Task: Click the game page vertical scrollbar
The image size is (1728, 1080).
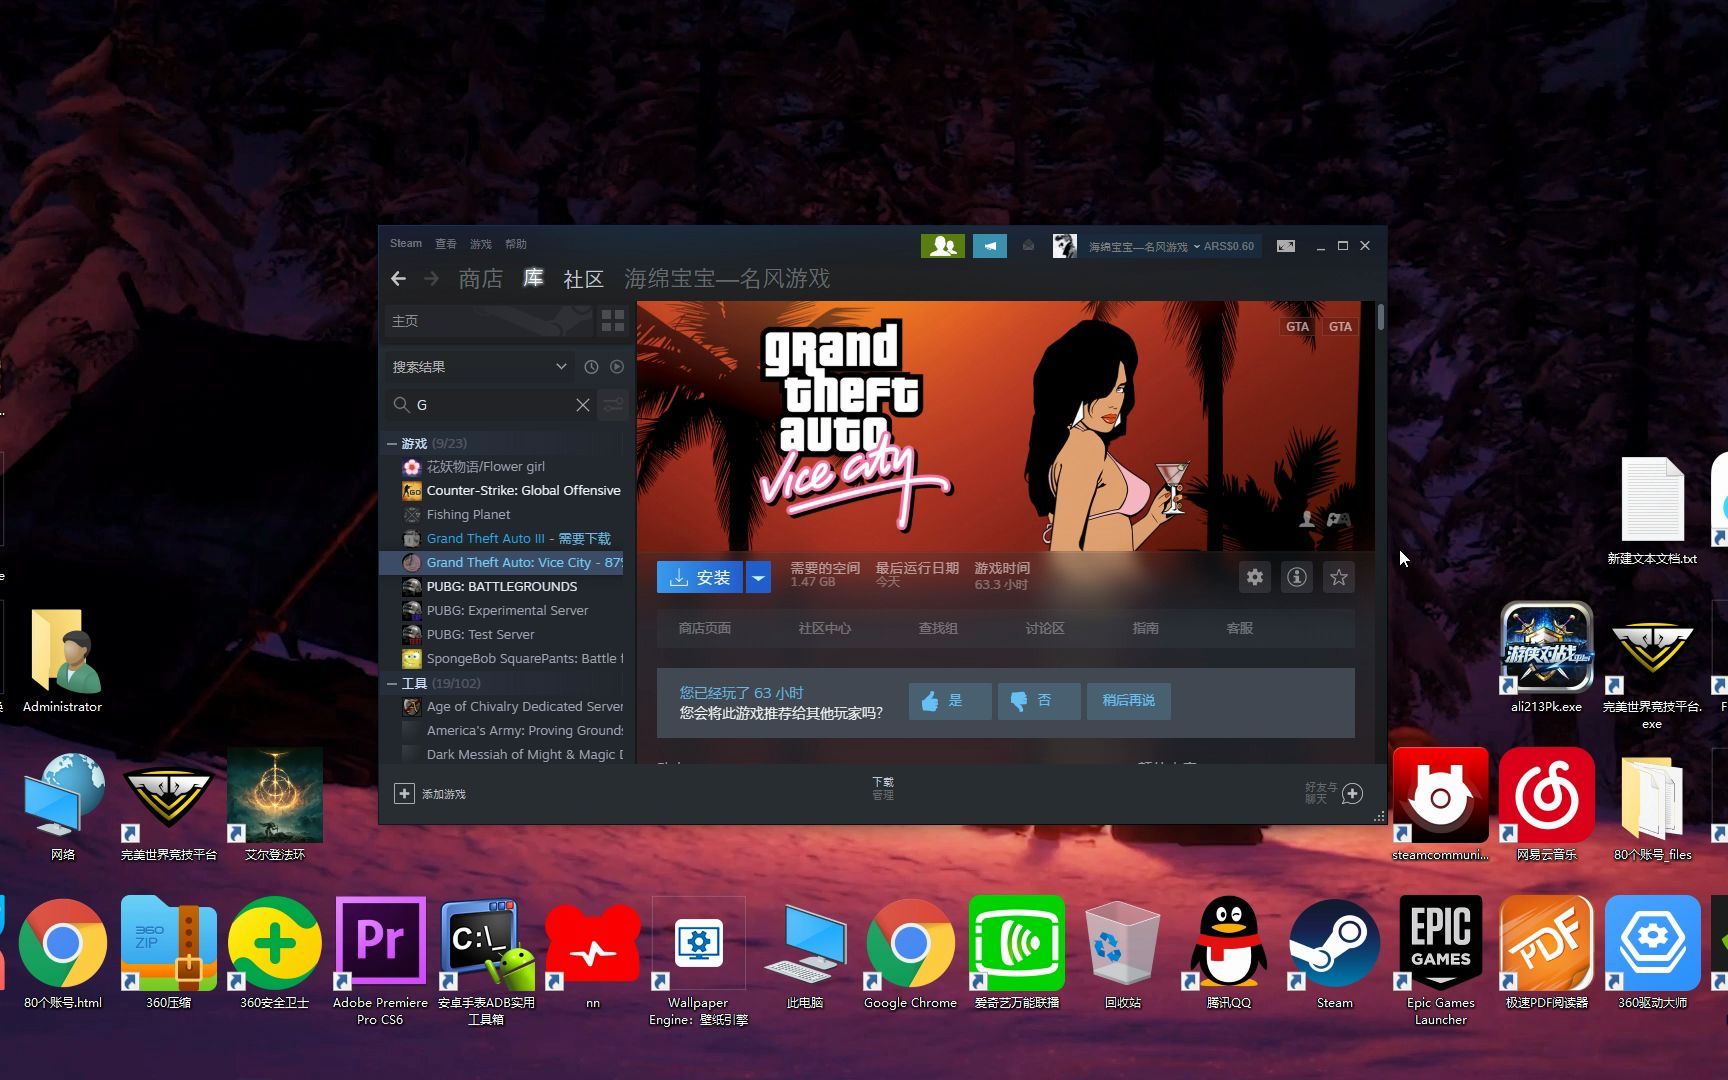Action: click(x=1381, y=317)
